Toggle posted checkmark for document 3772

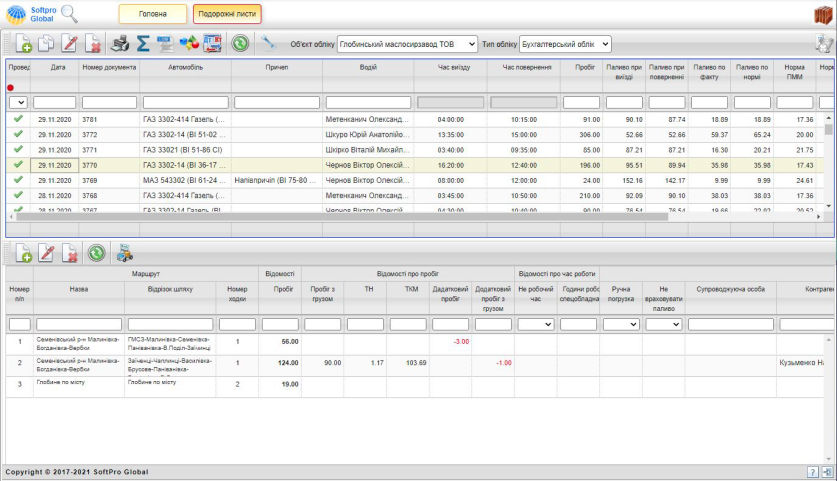(x=18, y=134)
